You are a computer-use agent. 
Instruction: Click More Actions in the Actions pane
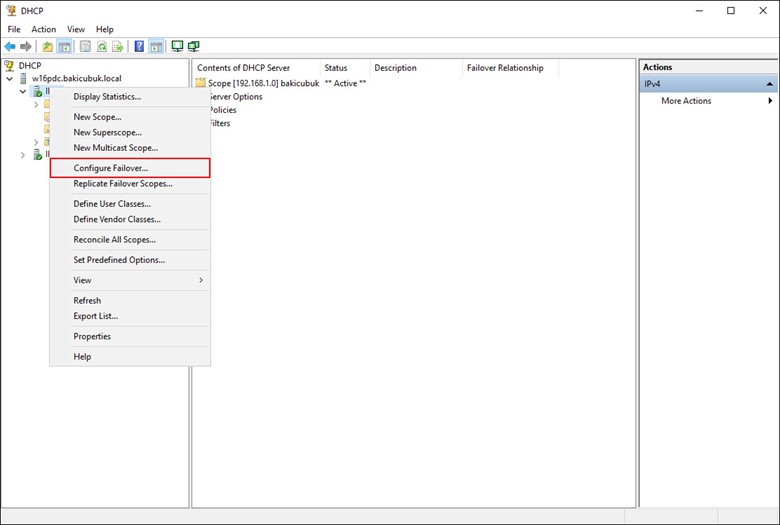pos(686,101)
